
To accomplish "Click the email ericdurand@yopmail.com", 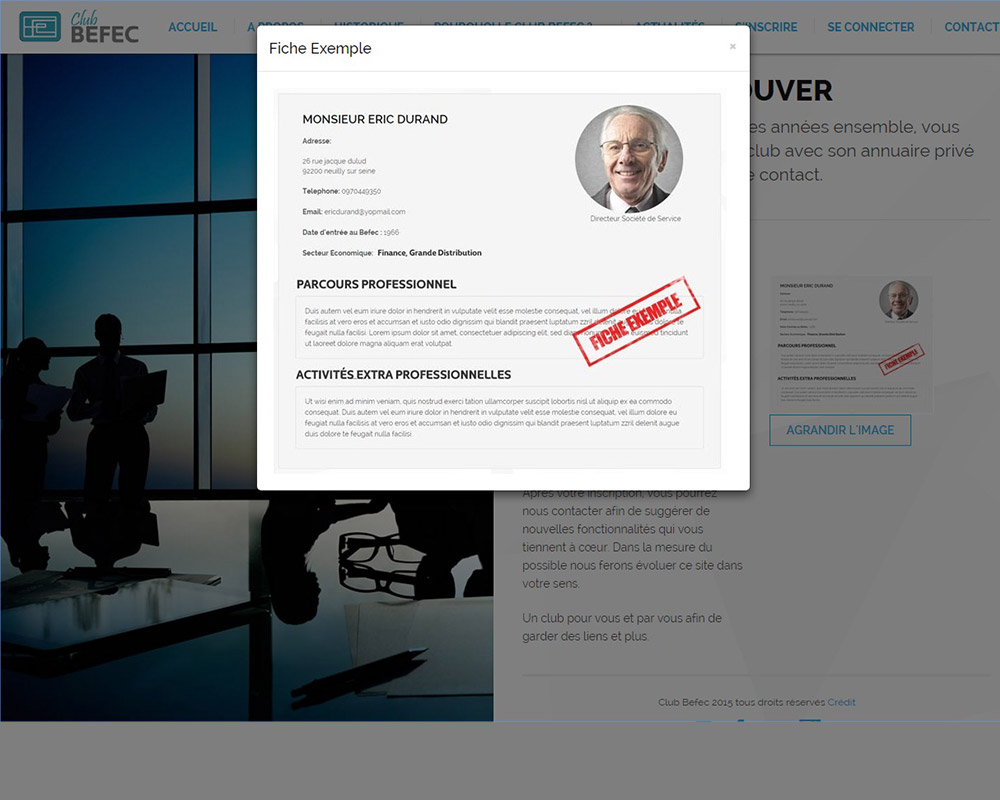I will point(364,212).
